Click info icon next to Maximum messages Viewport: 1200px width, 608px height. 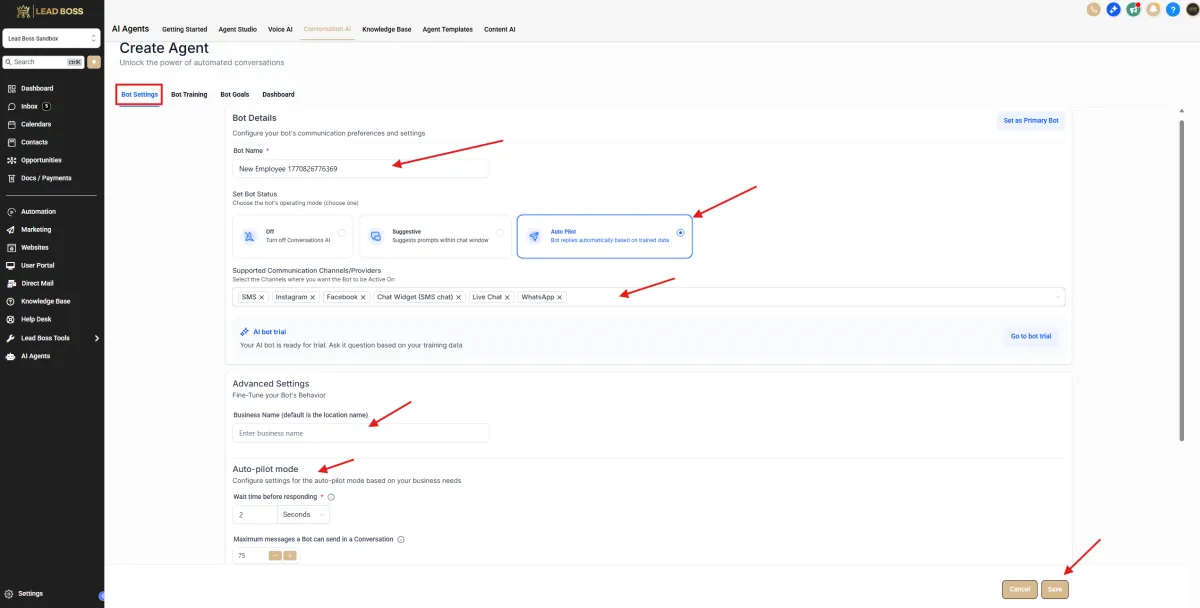pyautogui.click(x=401, y=539)
